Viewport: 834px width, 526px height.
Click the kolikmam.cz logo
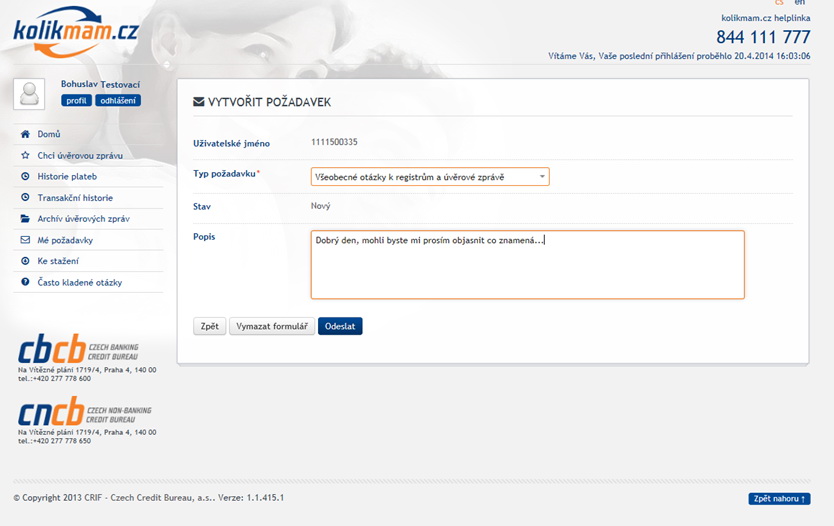point(75,30)
